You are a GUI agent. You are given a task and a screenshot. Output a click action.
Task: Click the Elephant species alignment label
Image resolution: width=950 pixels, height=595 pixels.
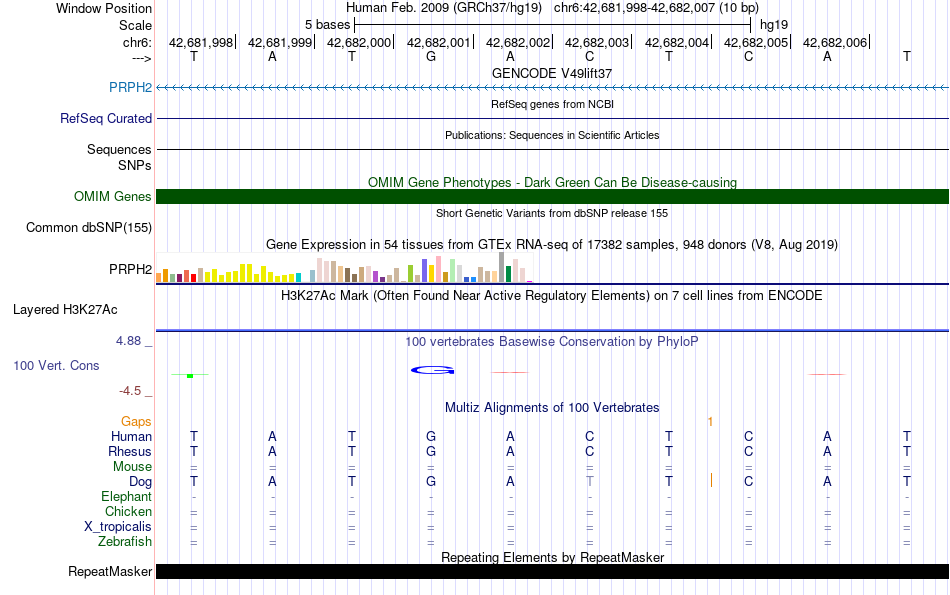pos(126,497)
